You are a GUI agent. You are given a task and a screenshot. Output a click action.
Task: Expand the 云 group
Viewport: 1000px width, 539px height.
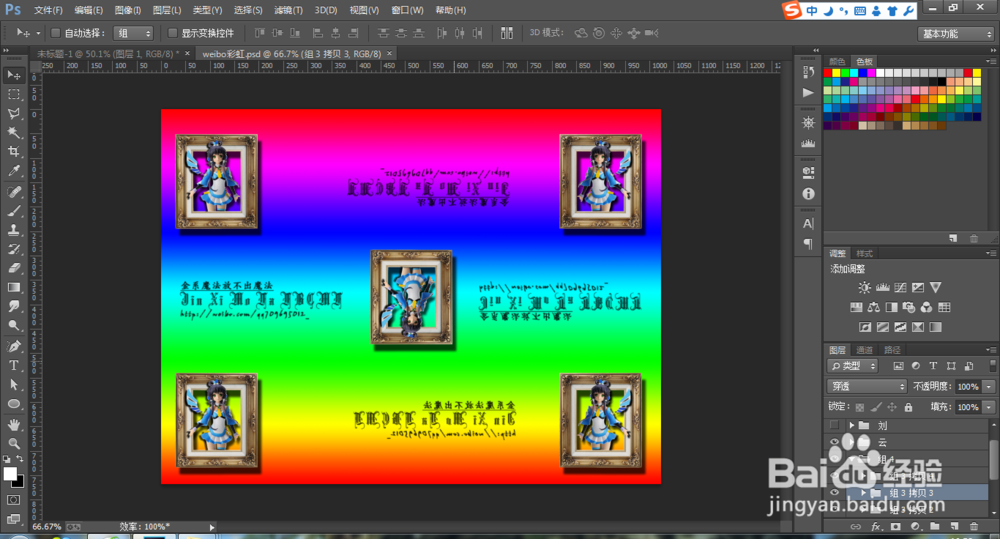click(851, 442)
